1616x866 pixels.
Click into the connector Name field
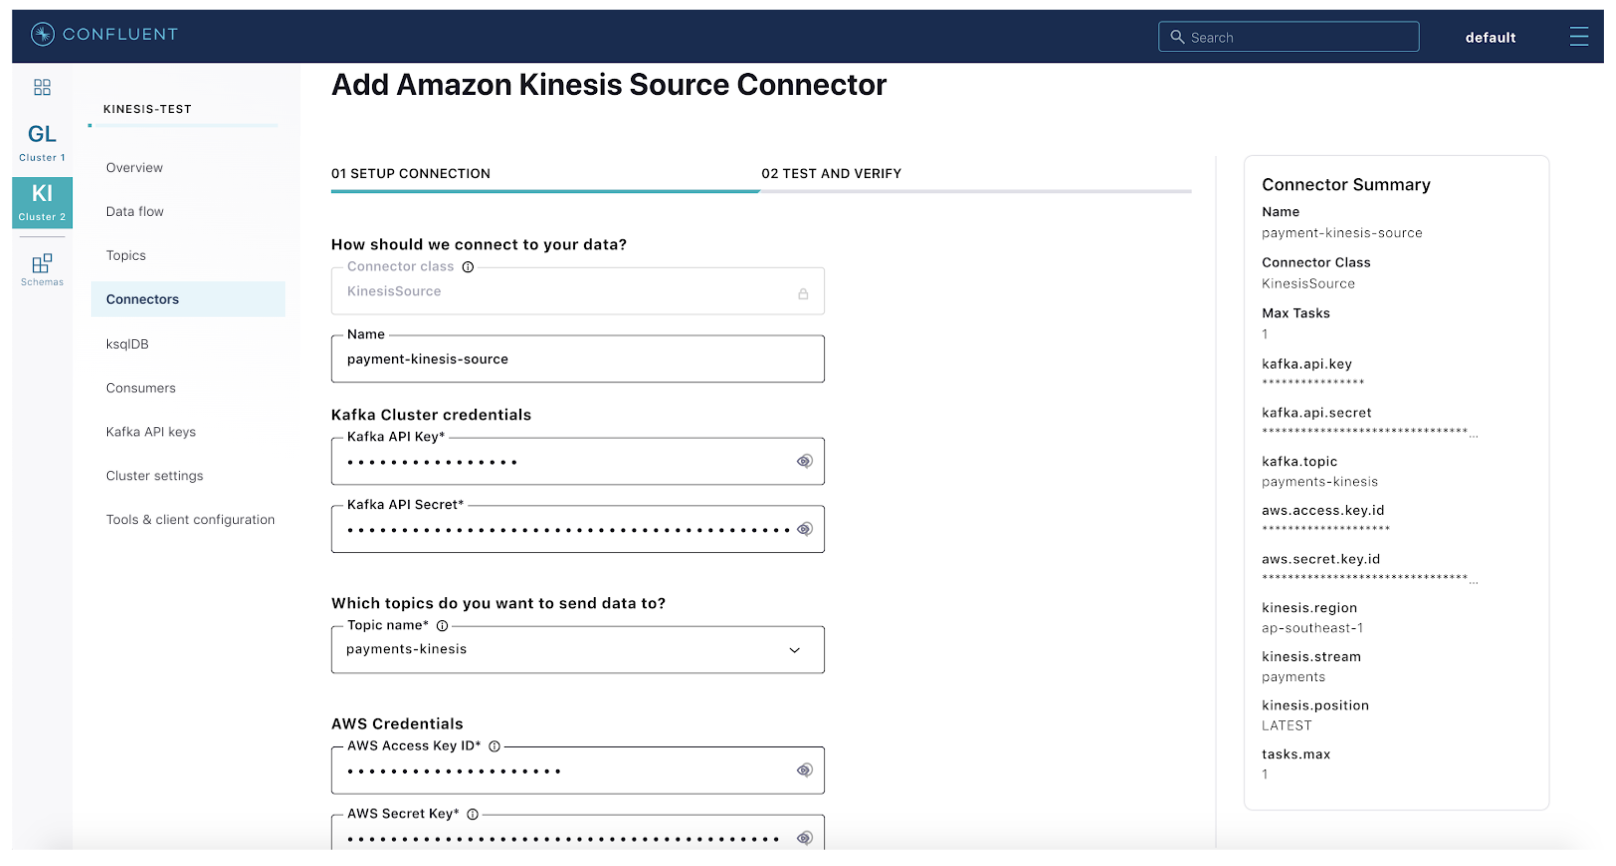click(578, 359)
